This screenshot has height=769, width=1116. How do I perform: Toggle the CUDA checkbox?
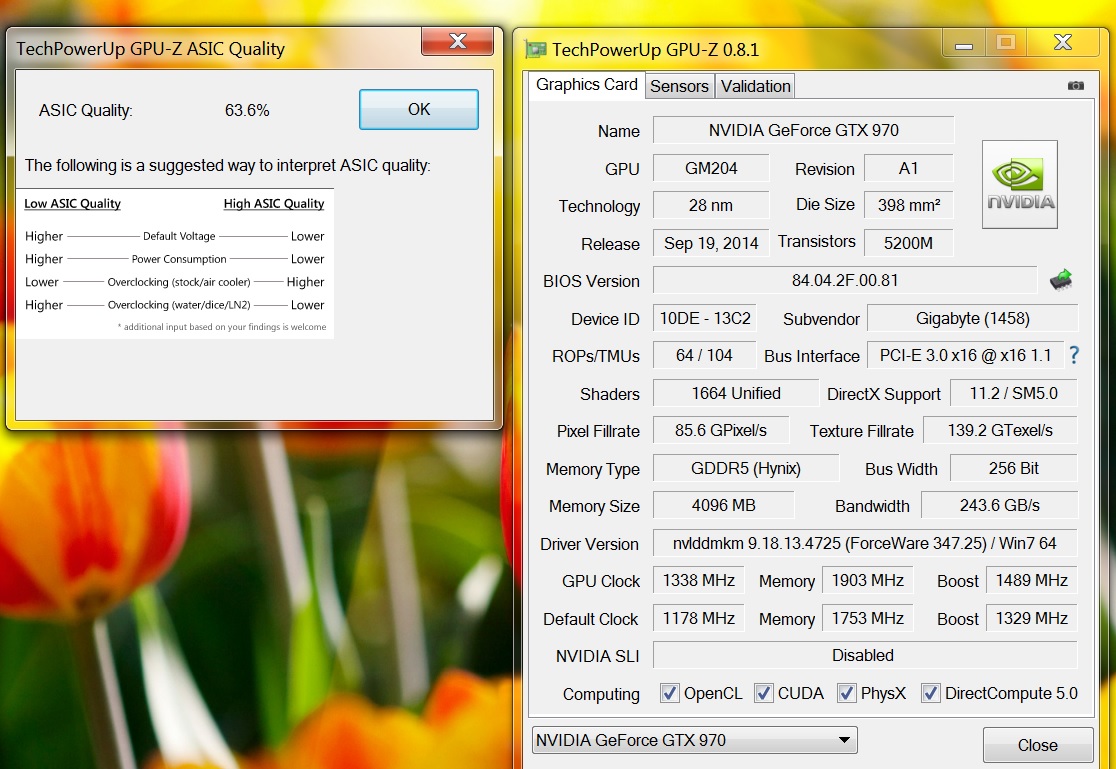[764, 693]
